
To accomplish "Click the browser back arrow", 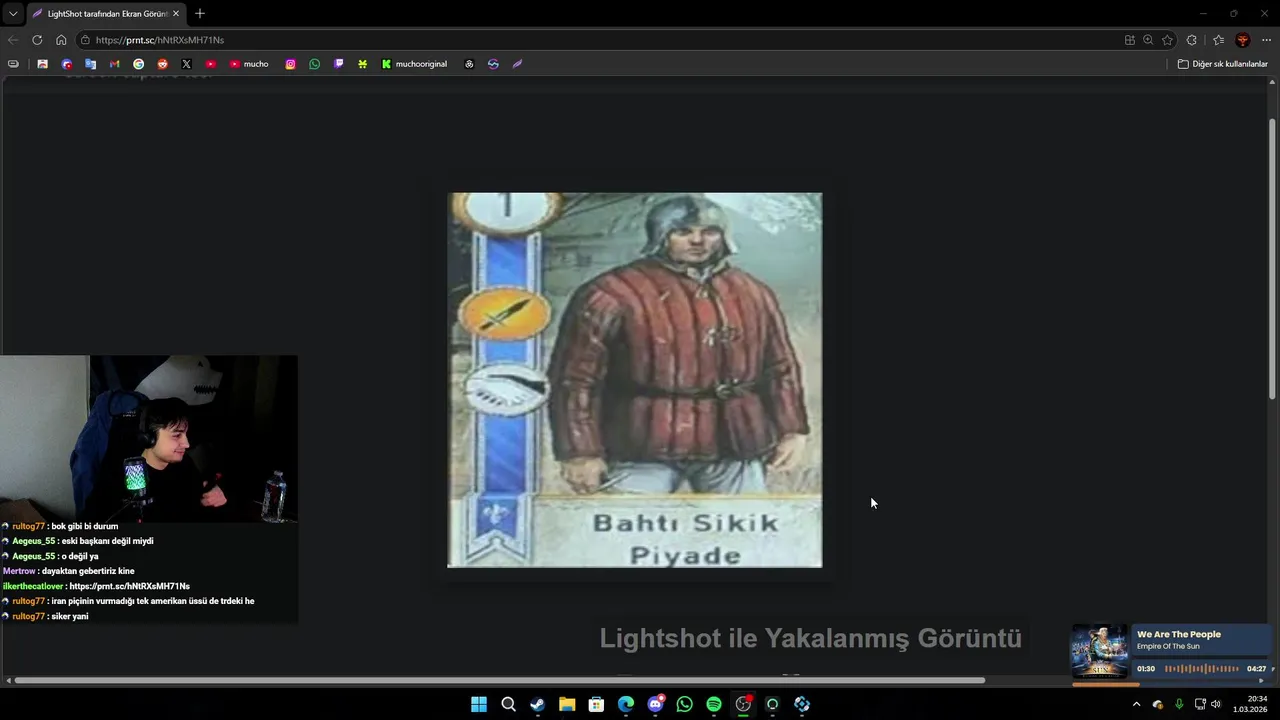I will point(12,40).
